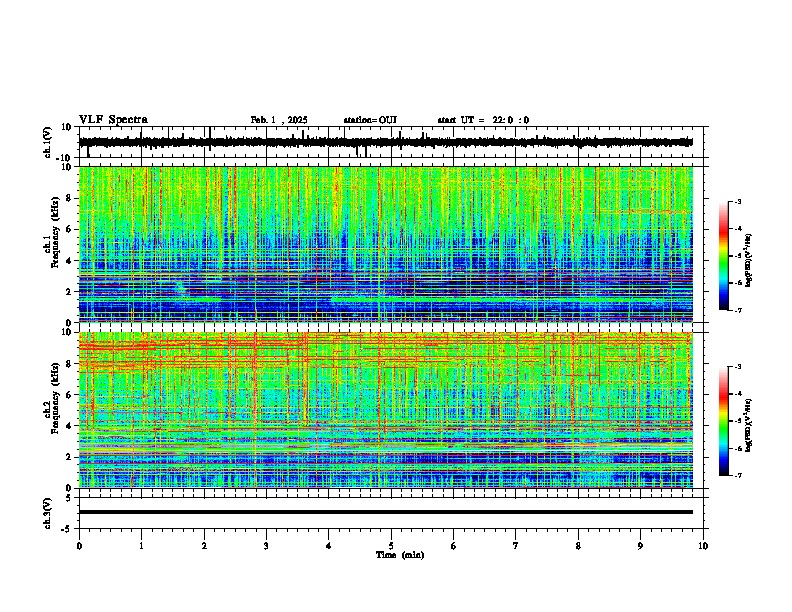Viewport: 792px width, 612px height.
Task: Click time axis tick label "7"
Action: (x=516, y=546)
